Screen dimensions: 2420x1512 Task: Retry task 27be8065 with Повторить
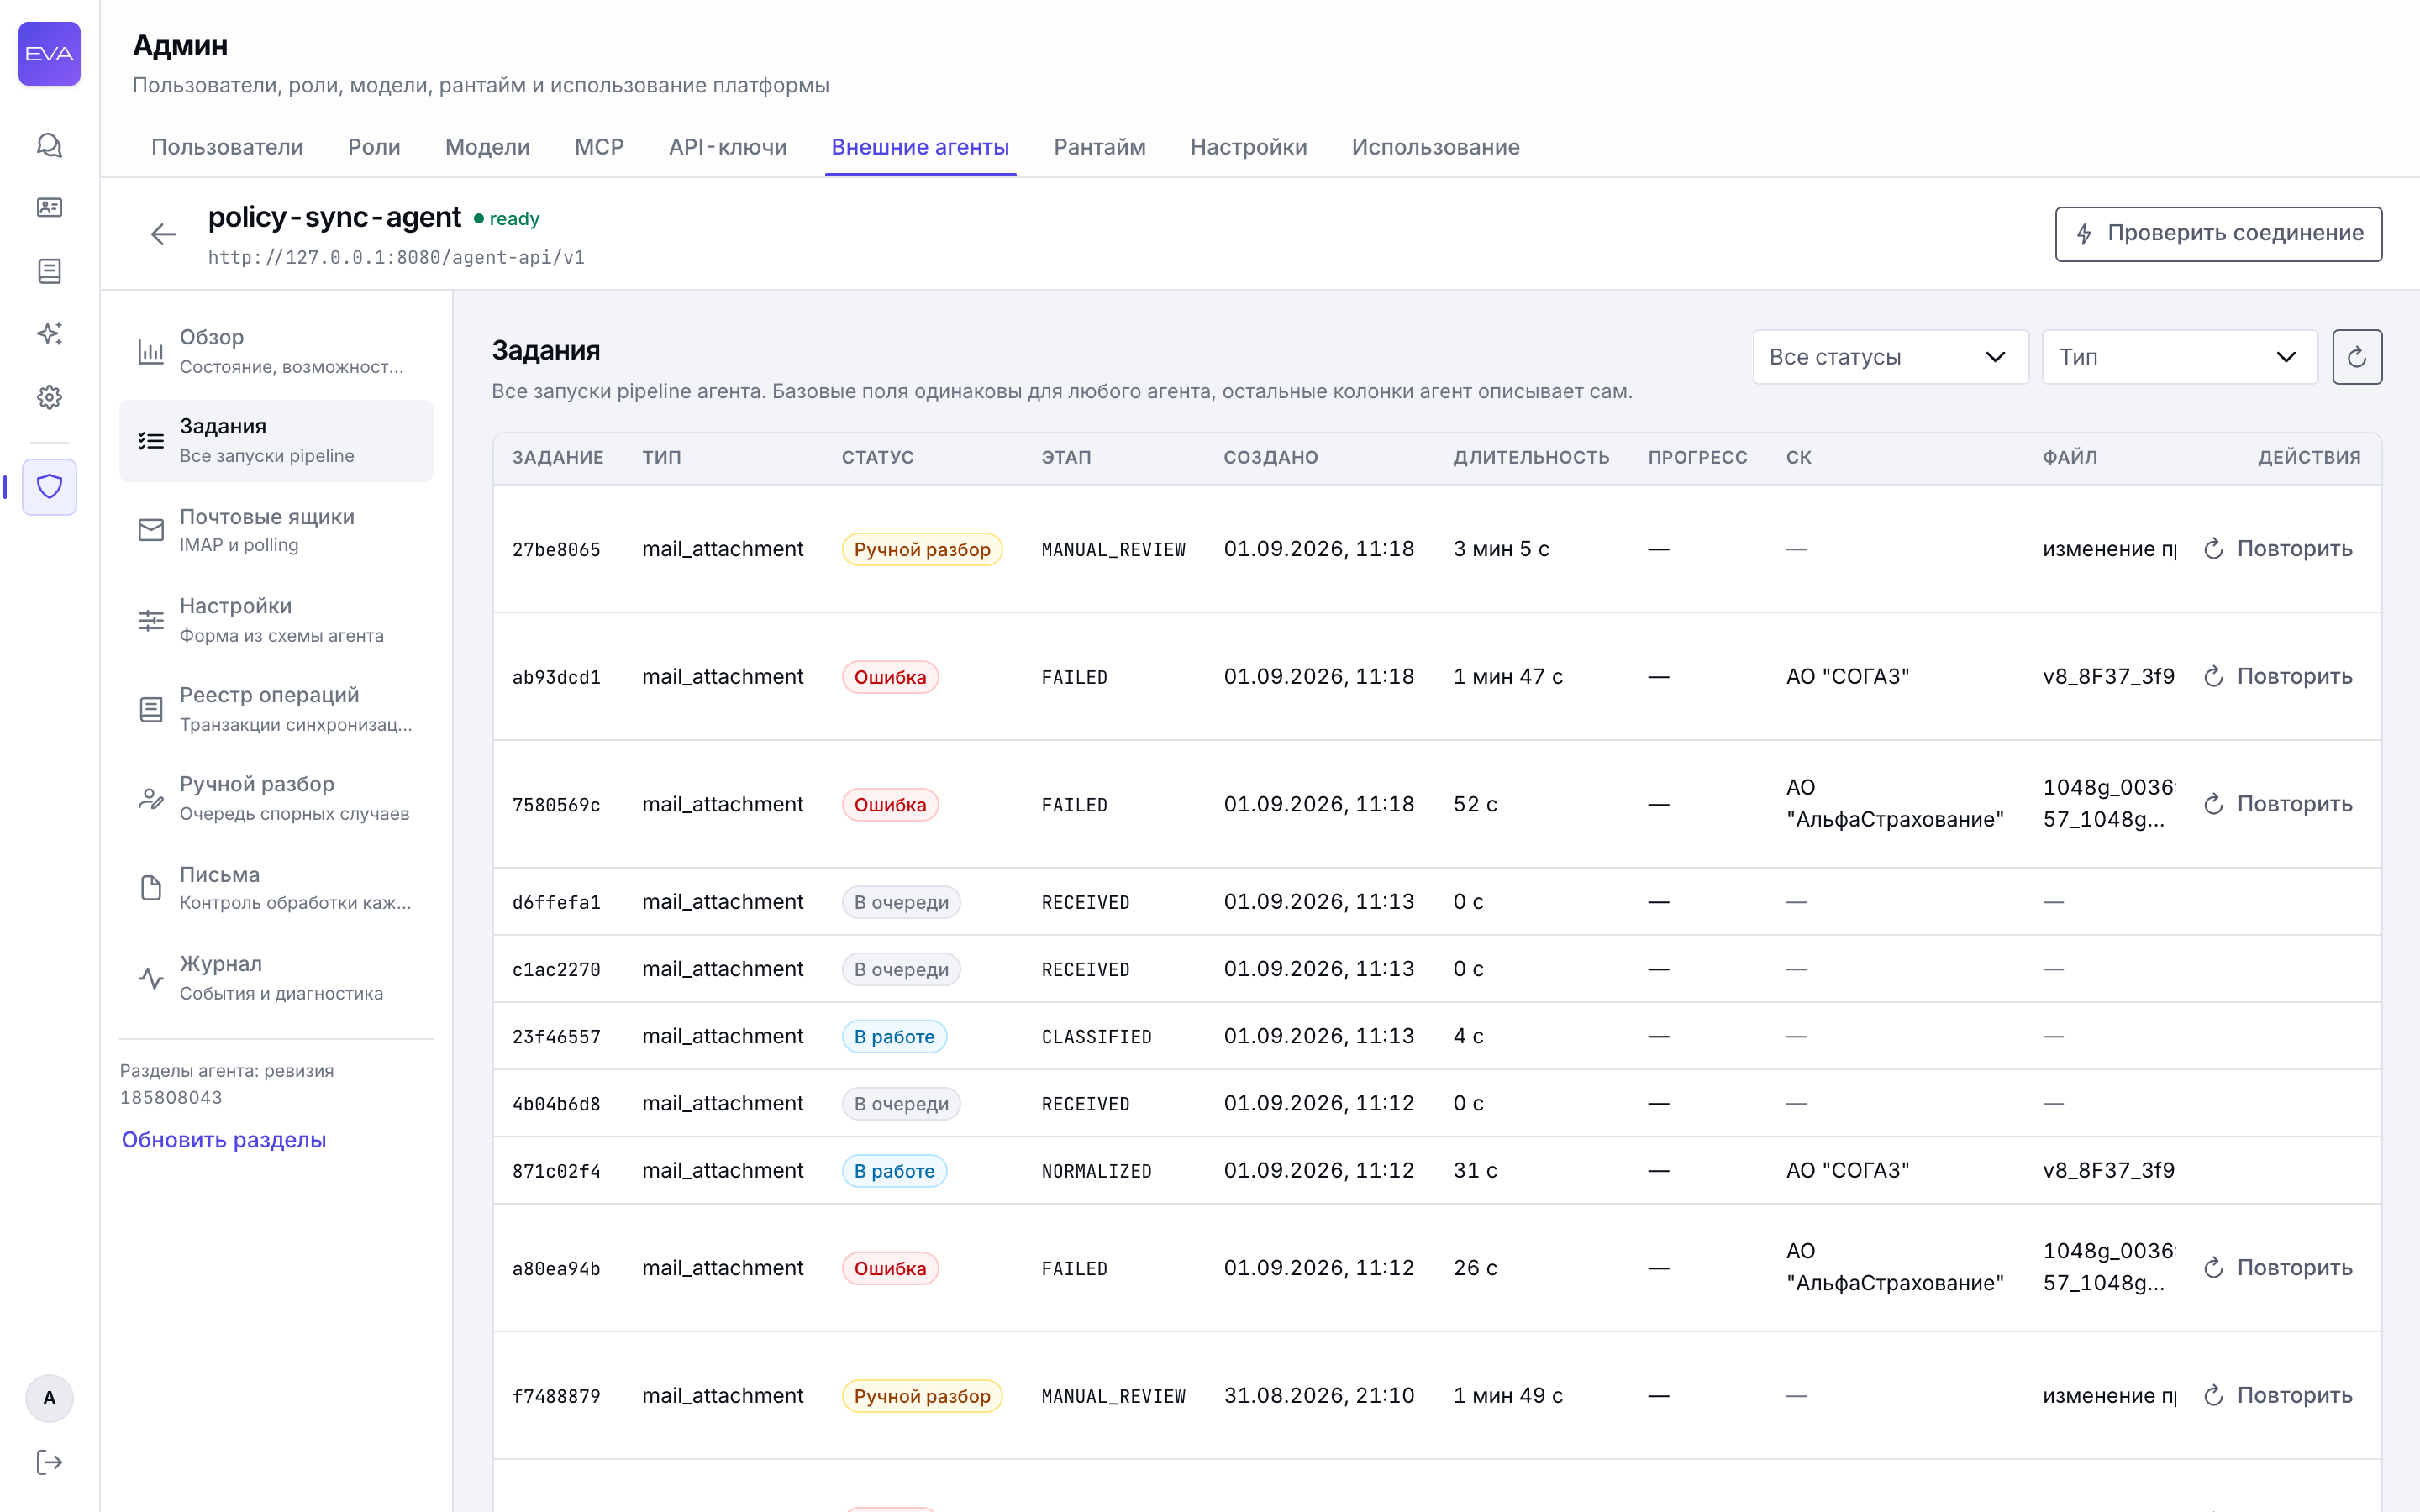(2278, 549)
